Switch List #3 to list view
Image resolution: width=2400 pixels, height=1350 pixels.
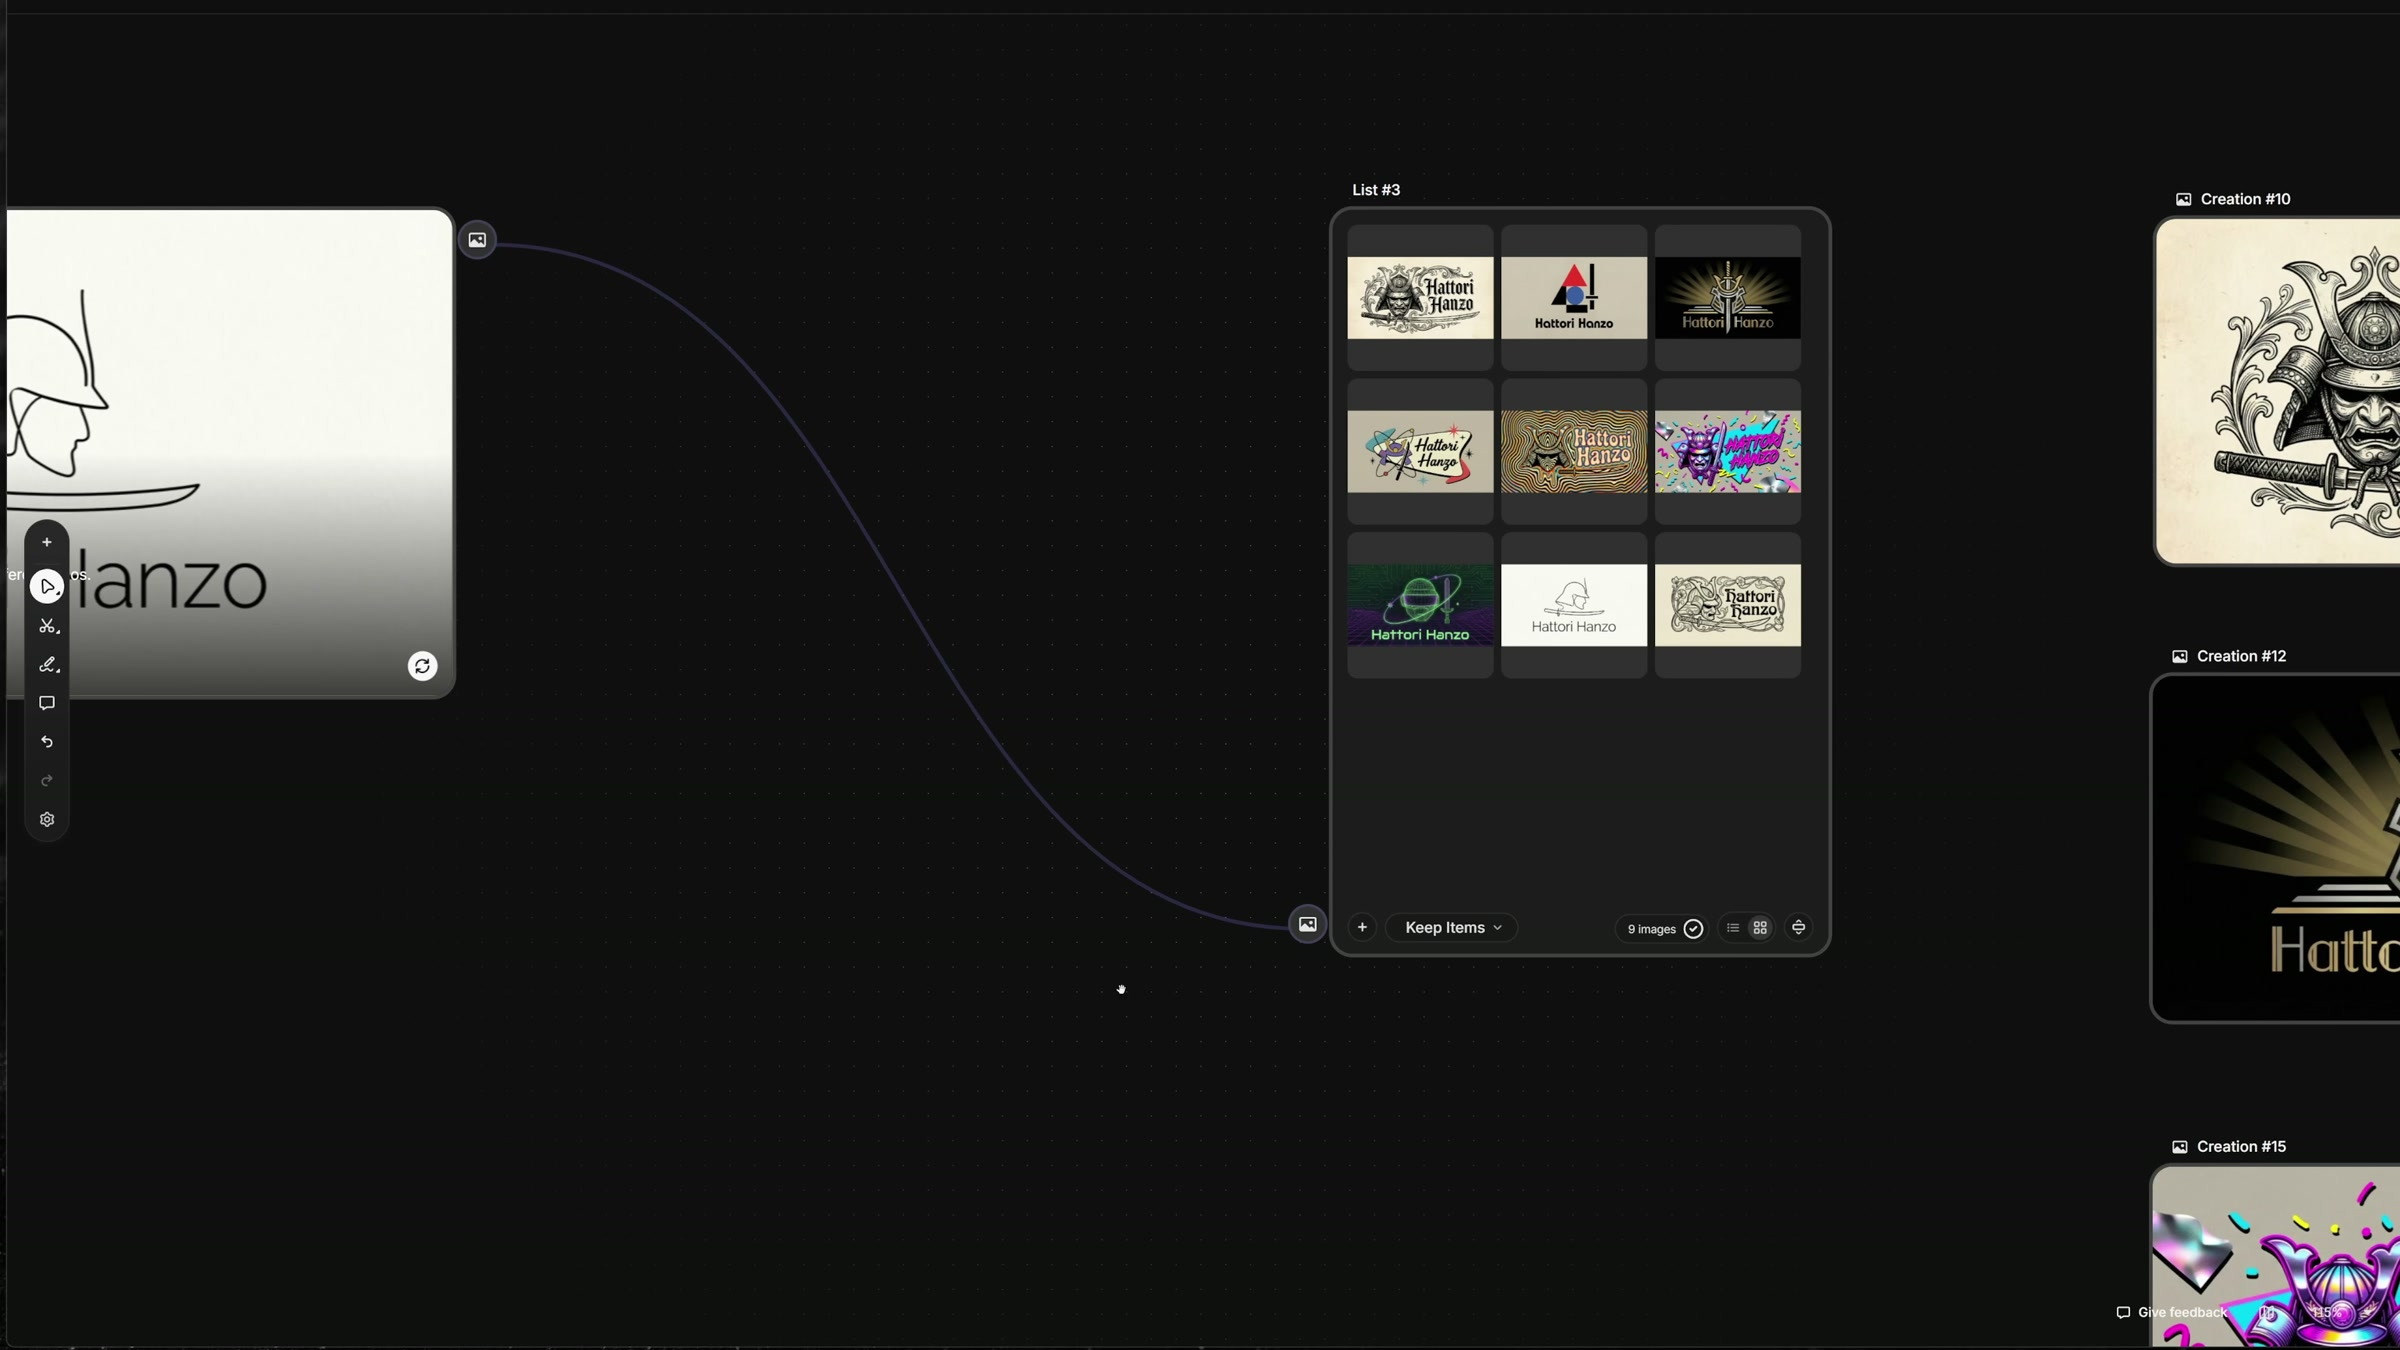coord(1732,928)
